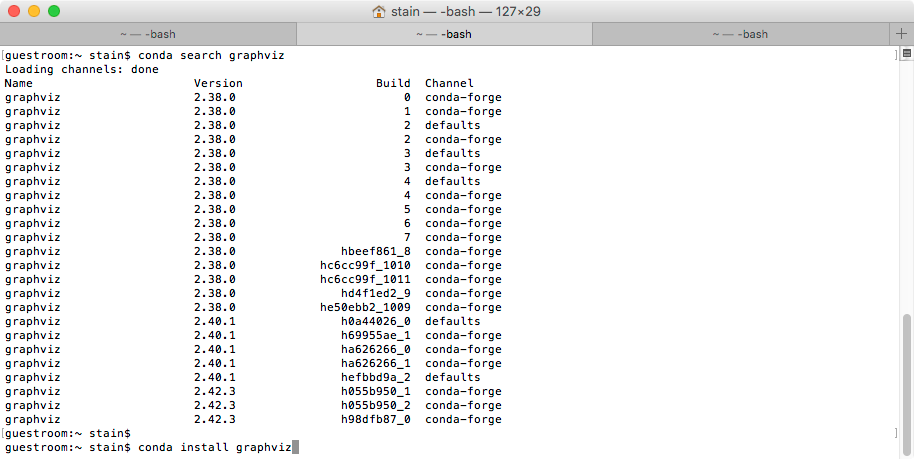Image resolution: width=914 pixels, height=459 pixels.
Task: Click the 'Build' column header
Action: tap(393, 83)
